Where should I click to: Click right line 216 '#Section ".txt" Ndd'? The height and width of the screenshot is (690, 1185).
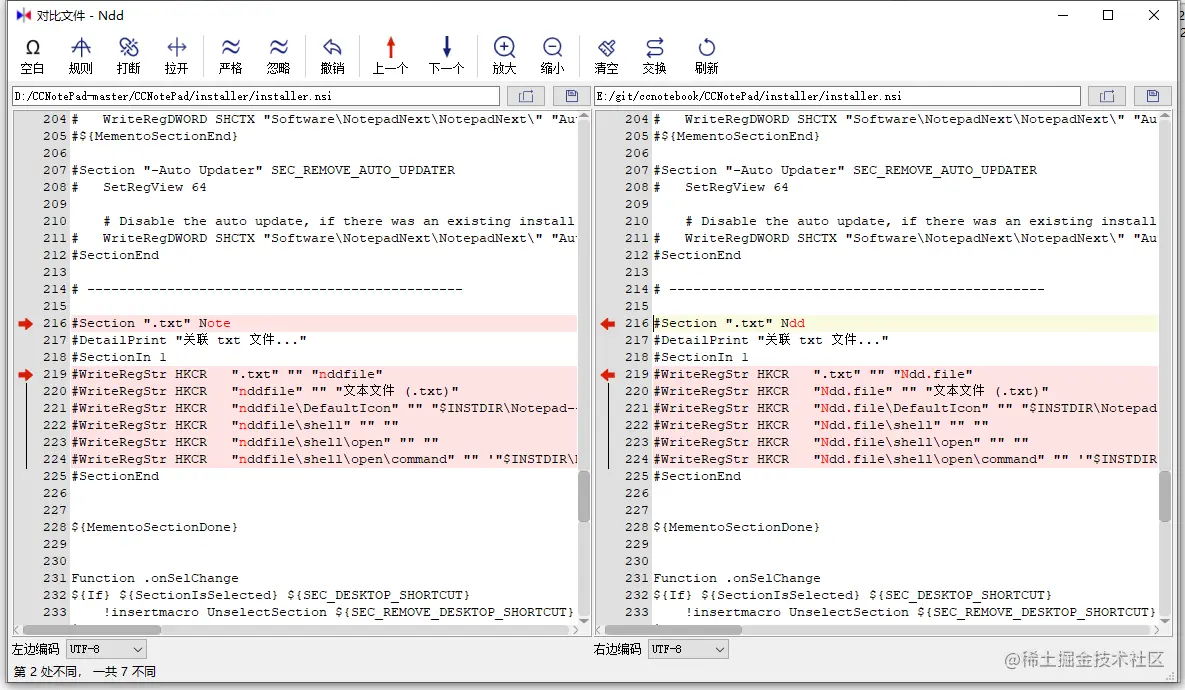click(x=729, y=323)
